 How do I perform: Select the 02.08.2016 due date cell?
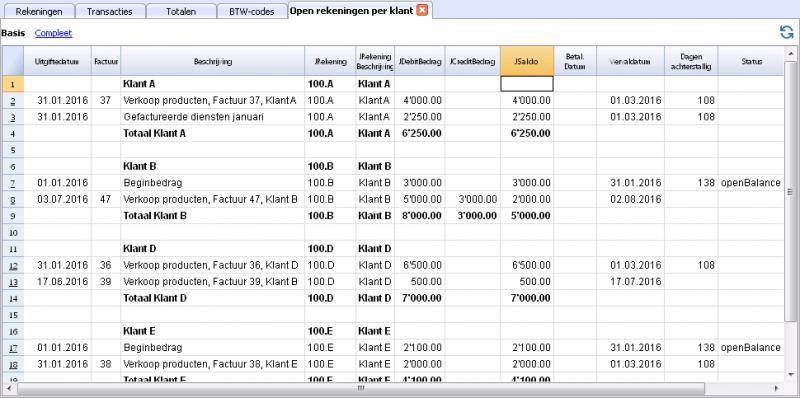tap(631, 200)
